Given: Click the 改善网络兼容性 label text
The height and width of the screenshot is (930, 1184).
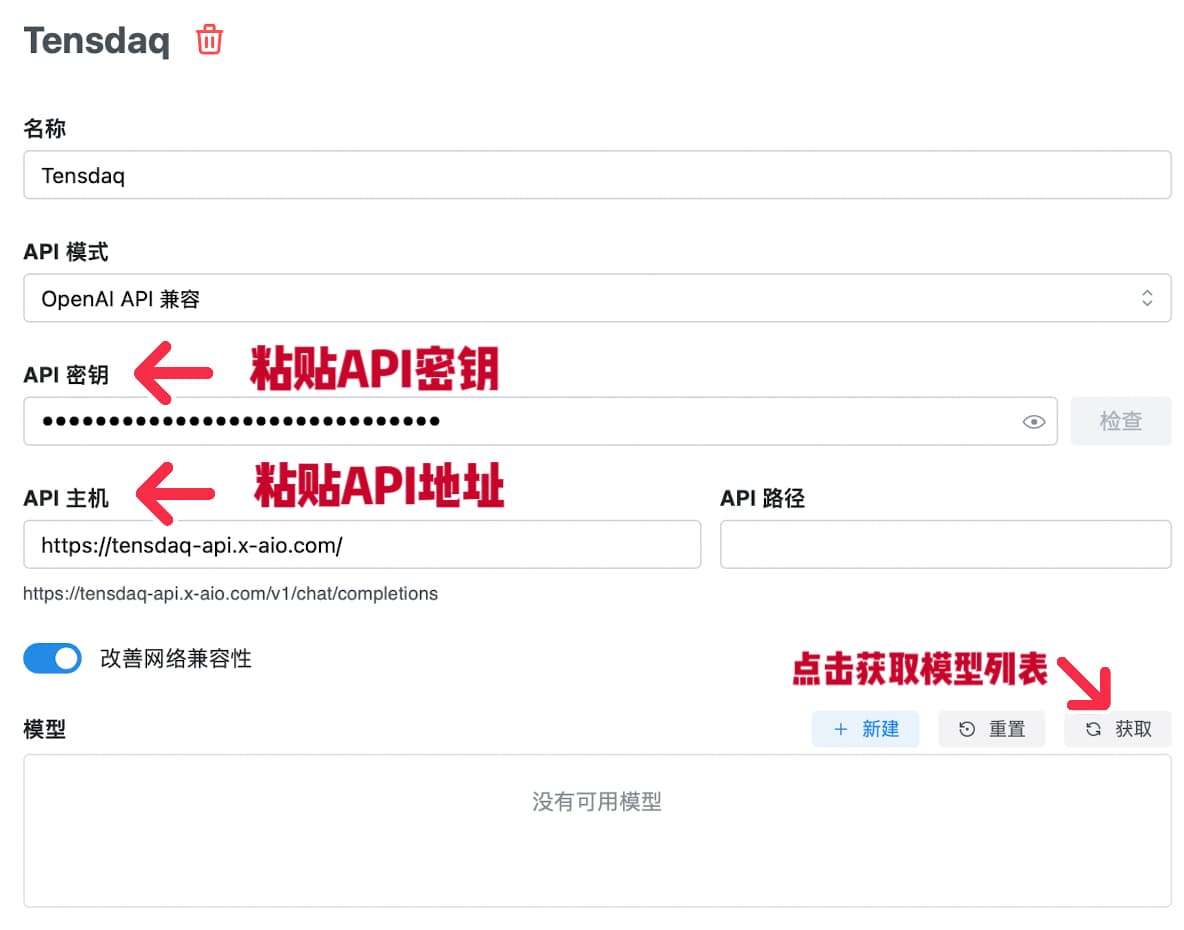Looking at the screenshot, I should (175, 659).
